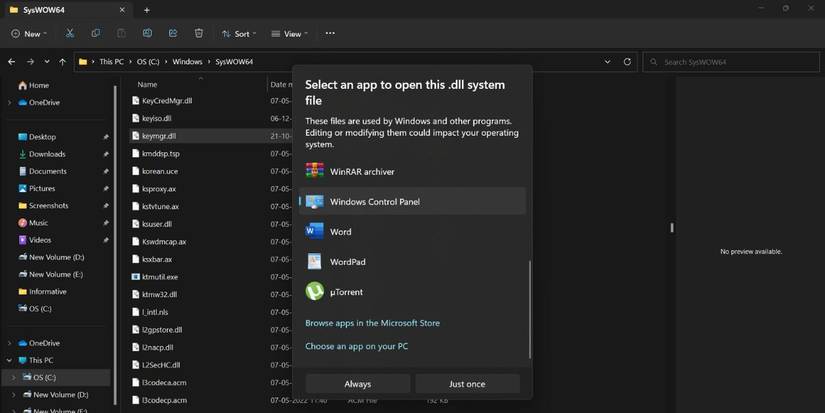Screen dimensions: 825x413
Task: Click the Delete trash icon in toolbar
Action: (x=199, y=33)
